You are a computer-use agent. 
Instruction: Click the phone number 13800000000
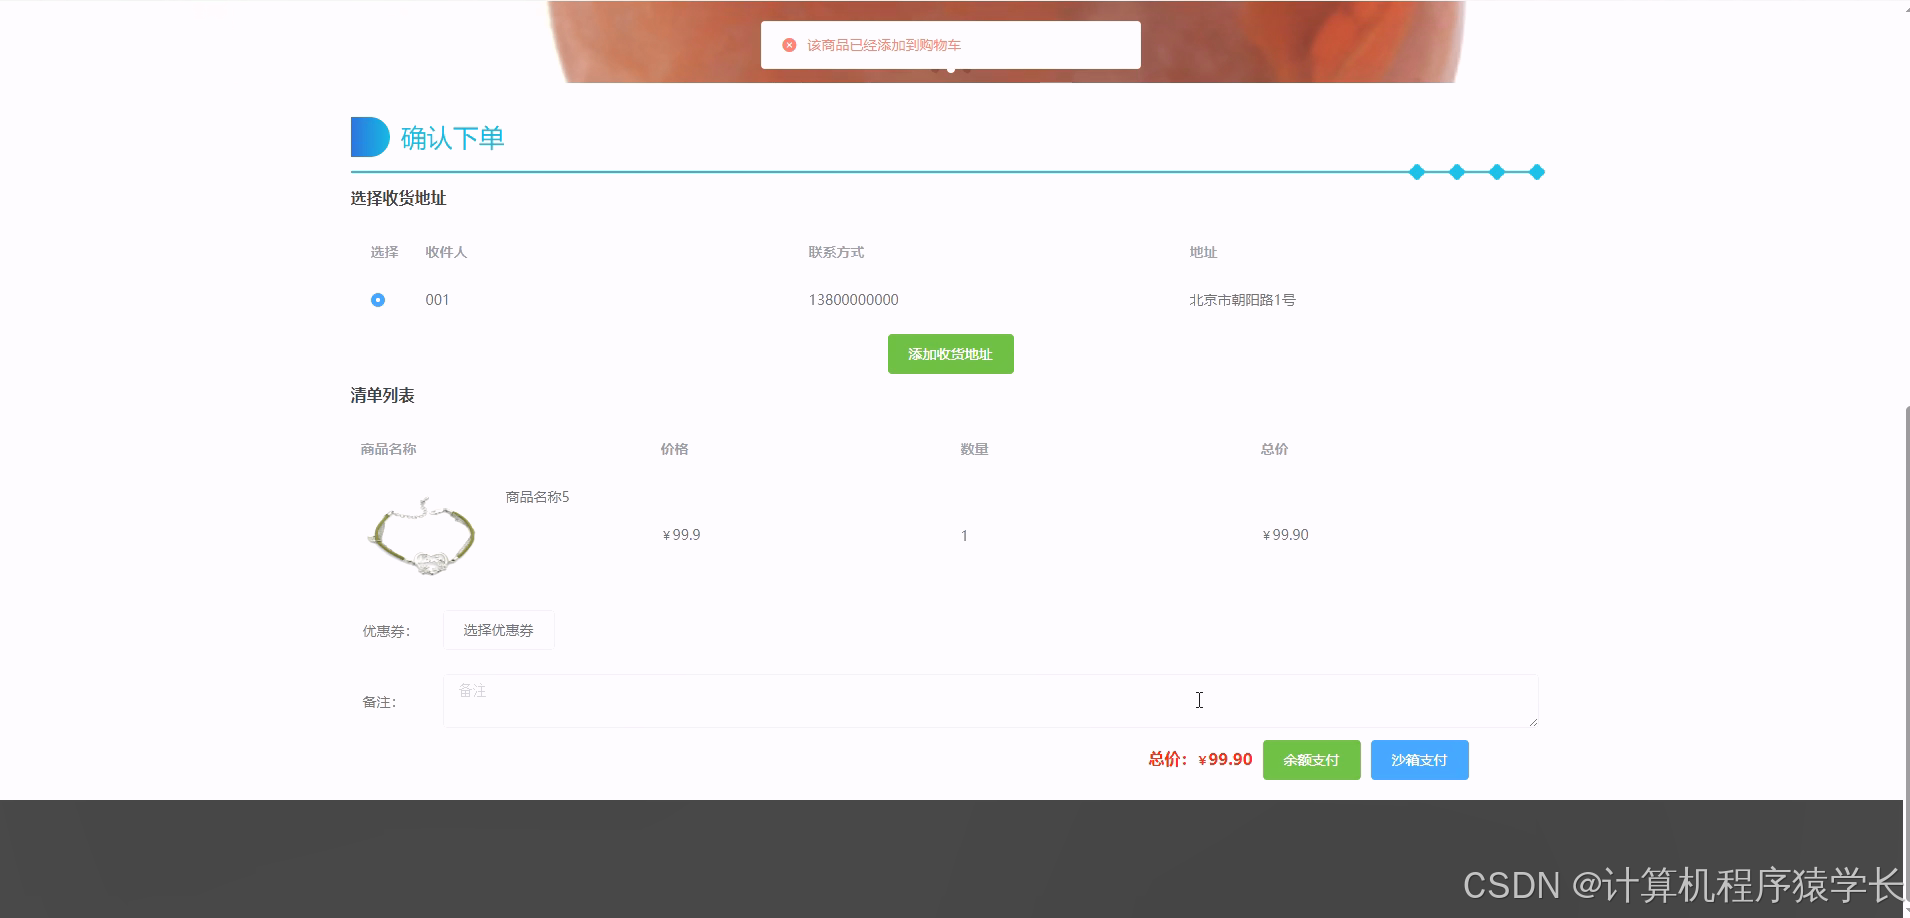coord(853,300)
